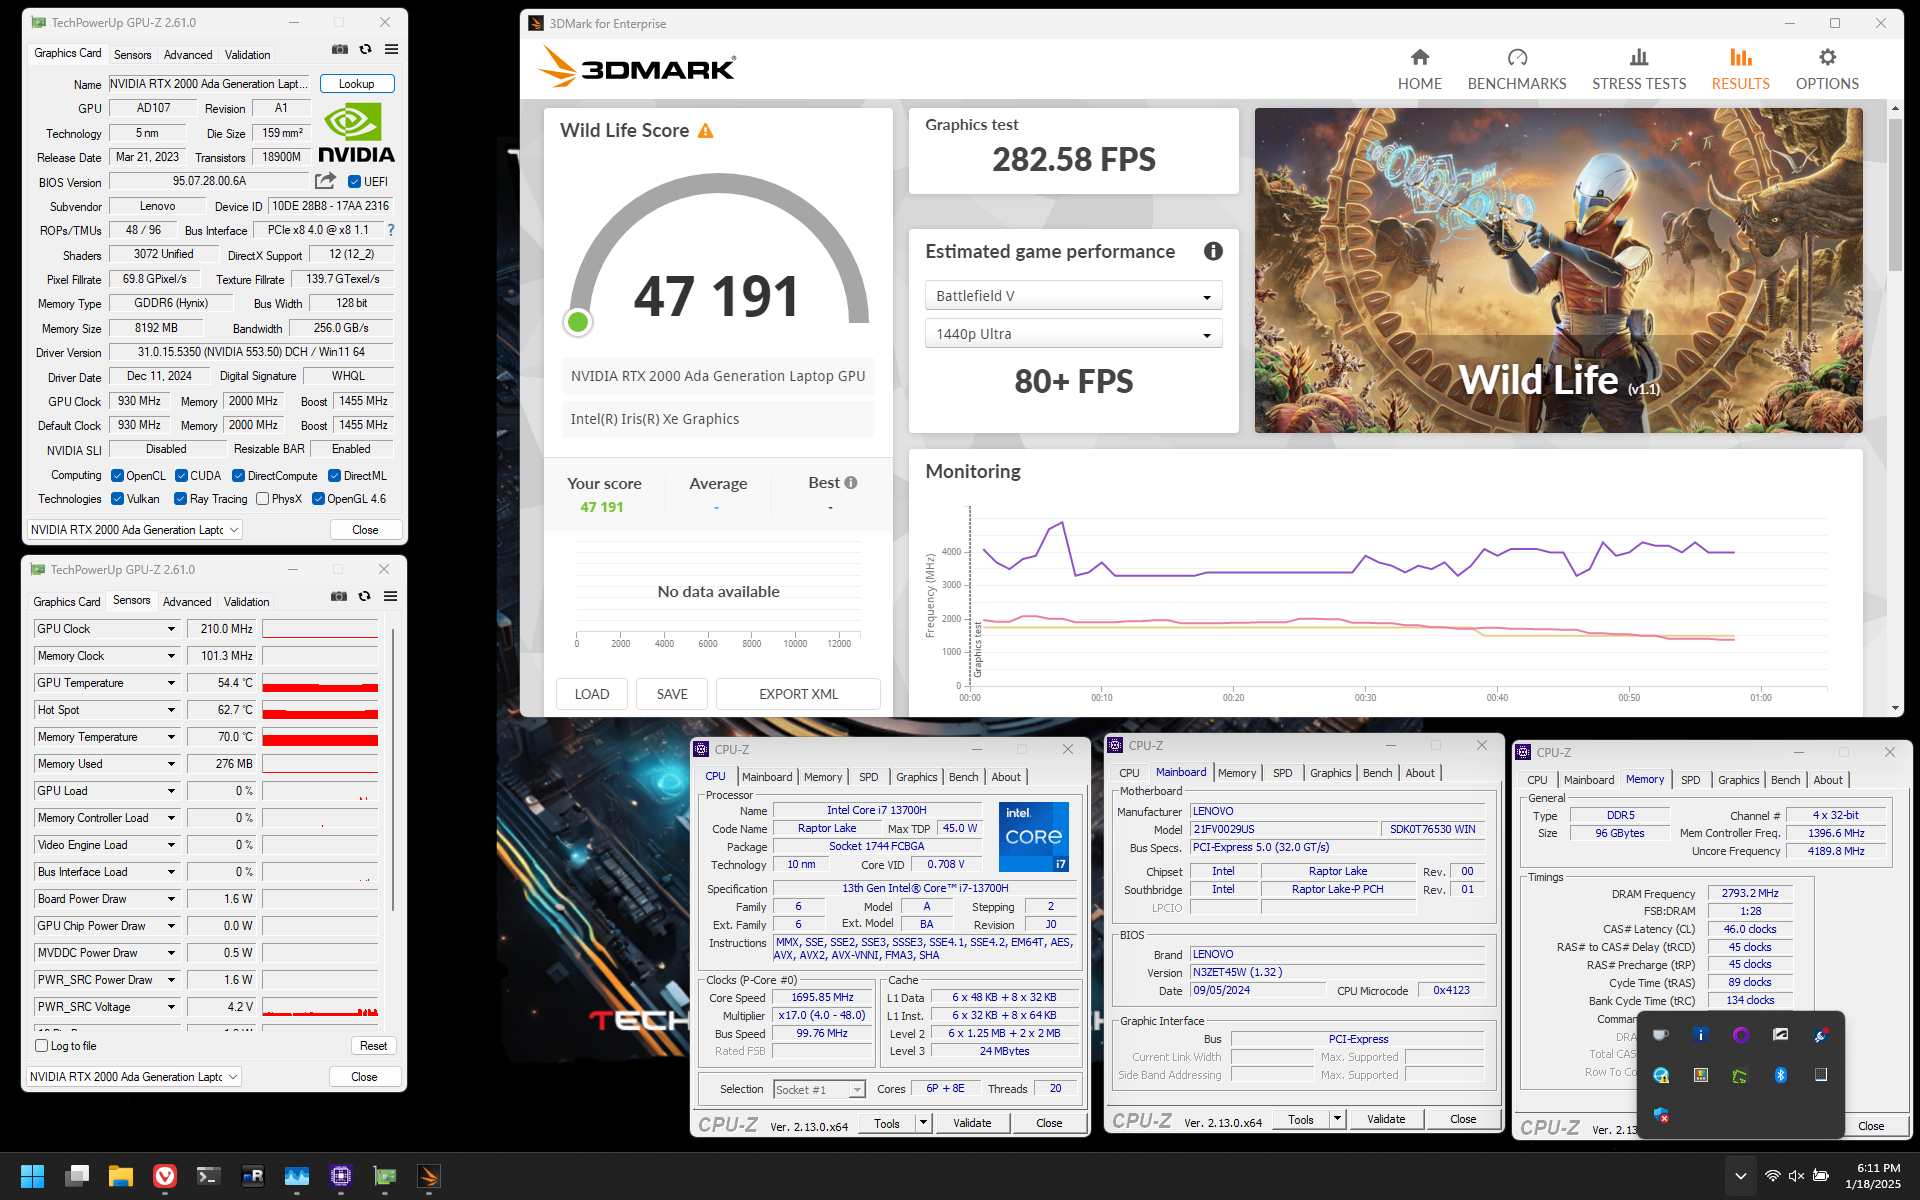Click the Bluetooth icon in the tray overflow

click(x=1780, y=1075)
